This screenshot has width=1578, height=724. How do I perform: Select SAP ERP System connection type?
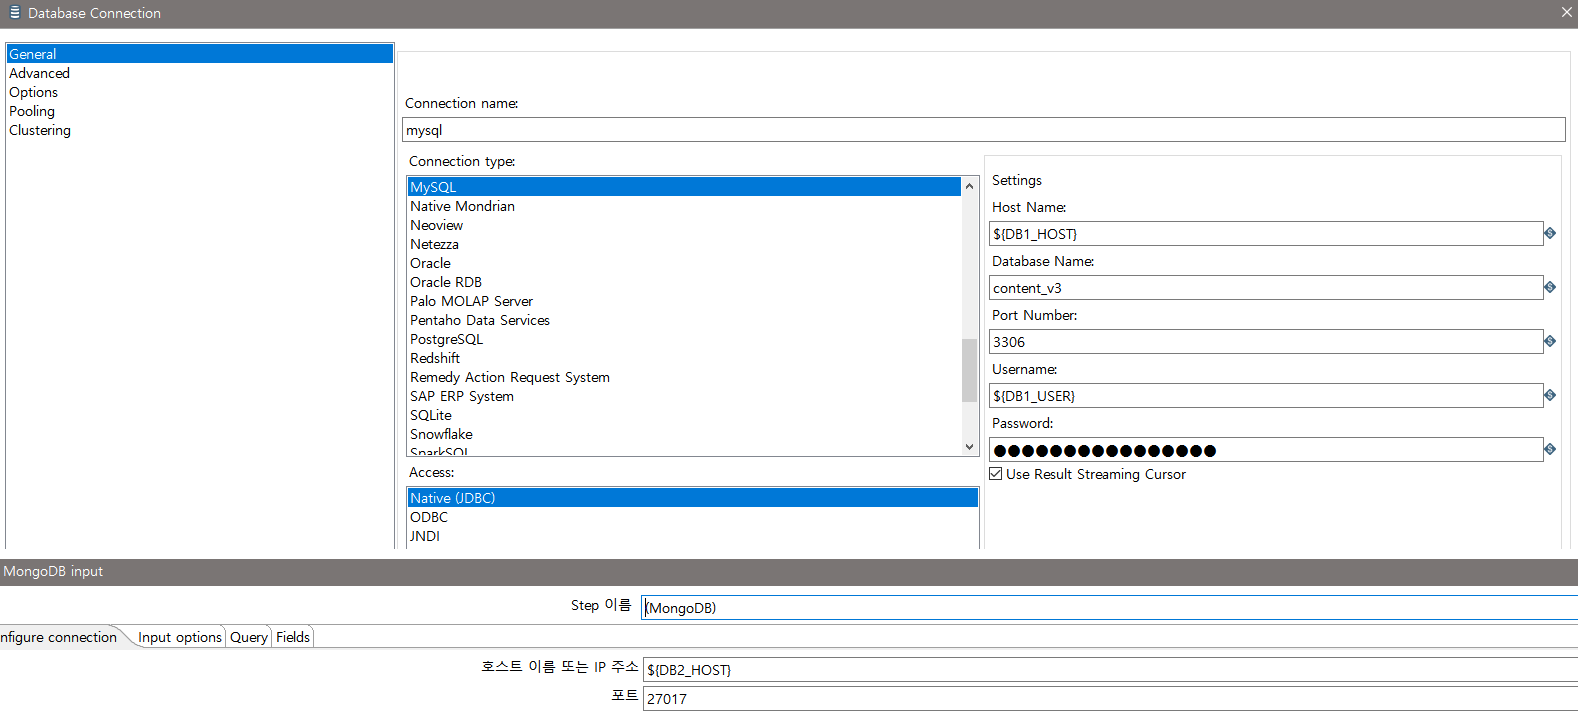[684, 396]
